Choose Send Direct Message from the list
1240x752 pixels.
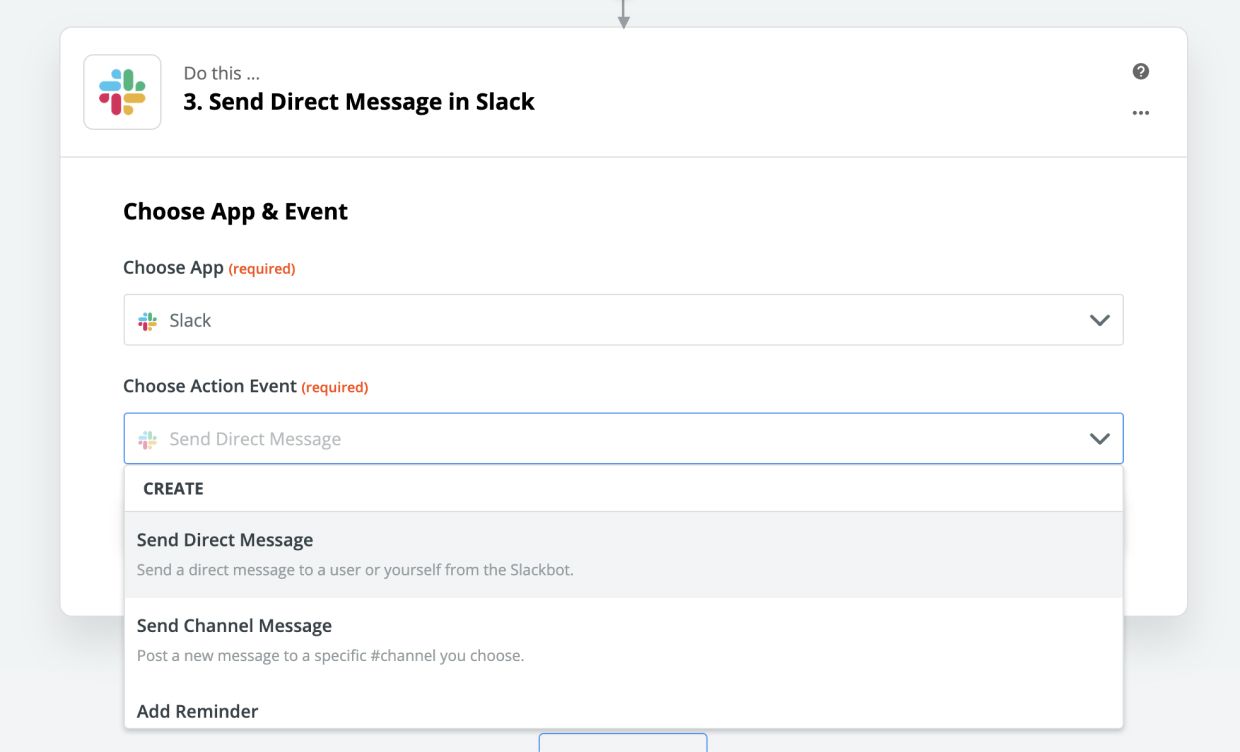point(623,555)
